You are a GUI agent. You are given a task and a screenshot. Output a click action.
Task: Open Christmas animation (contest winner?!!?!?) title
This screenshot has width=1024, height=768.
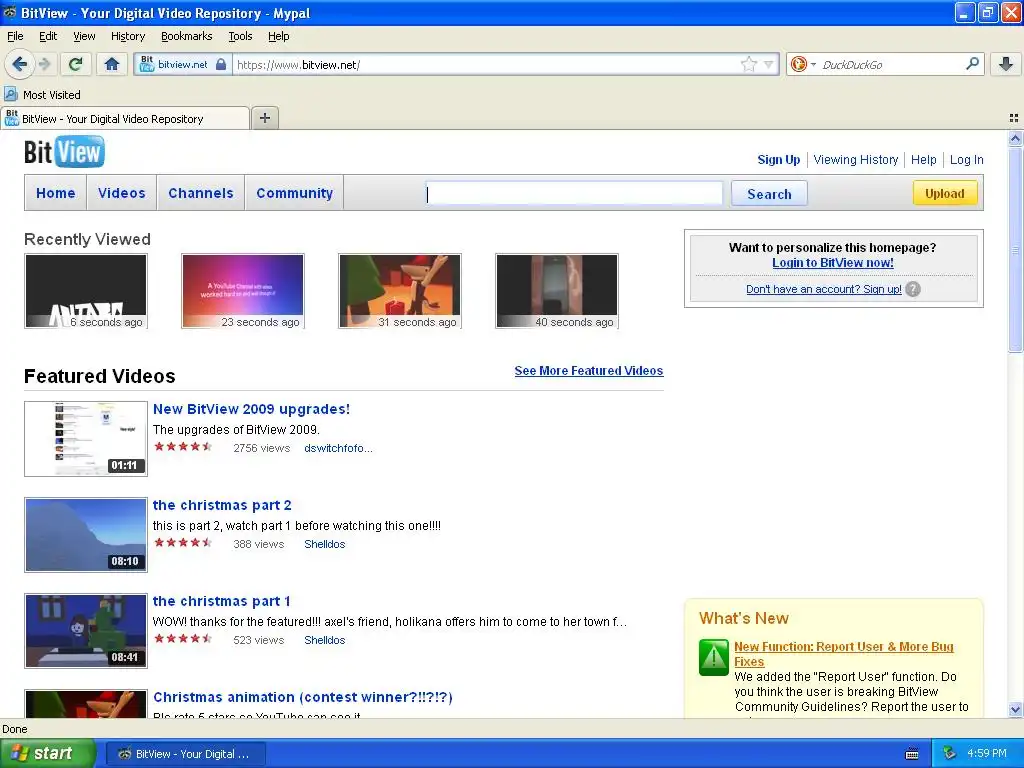click(x=303, y=697)
